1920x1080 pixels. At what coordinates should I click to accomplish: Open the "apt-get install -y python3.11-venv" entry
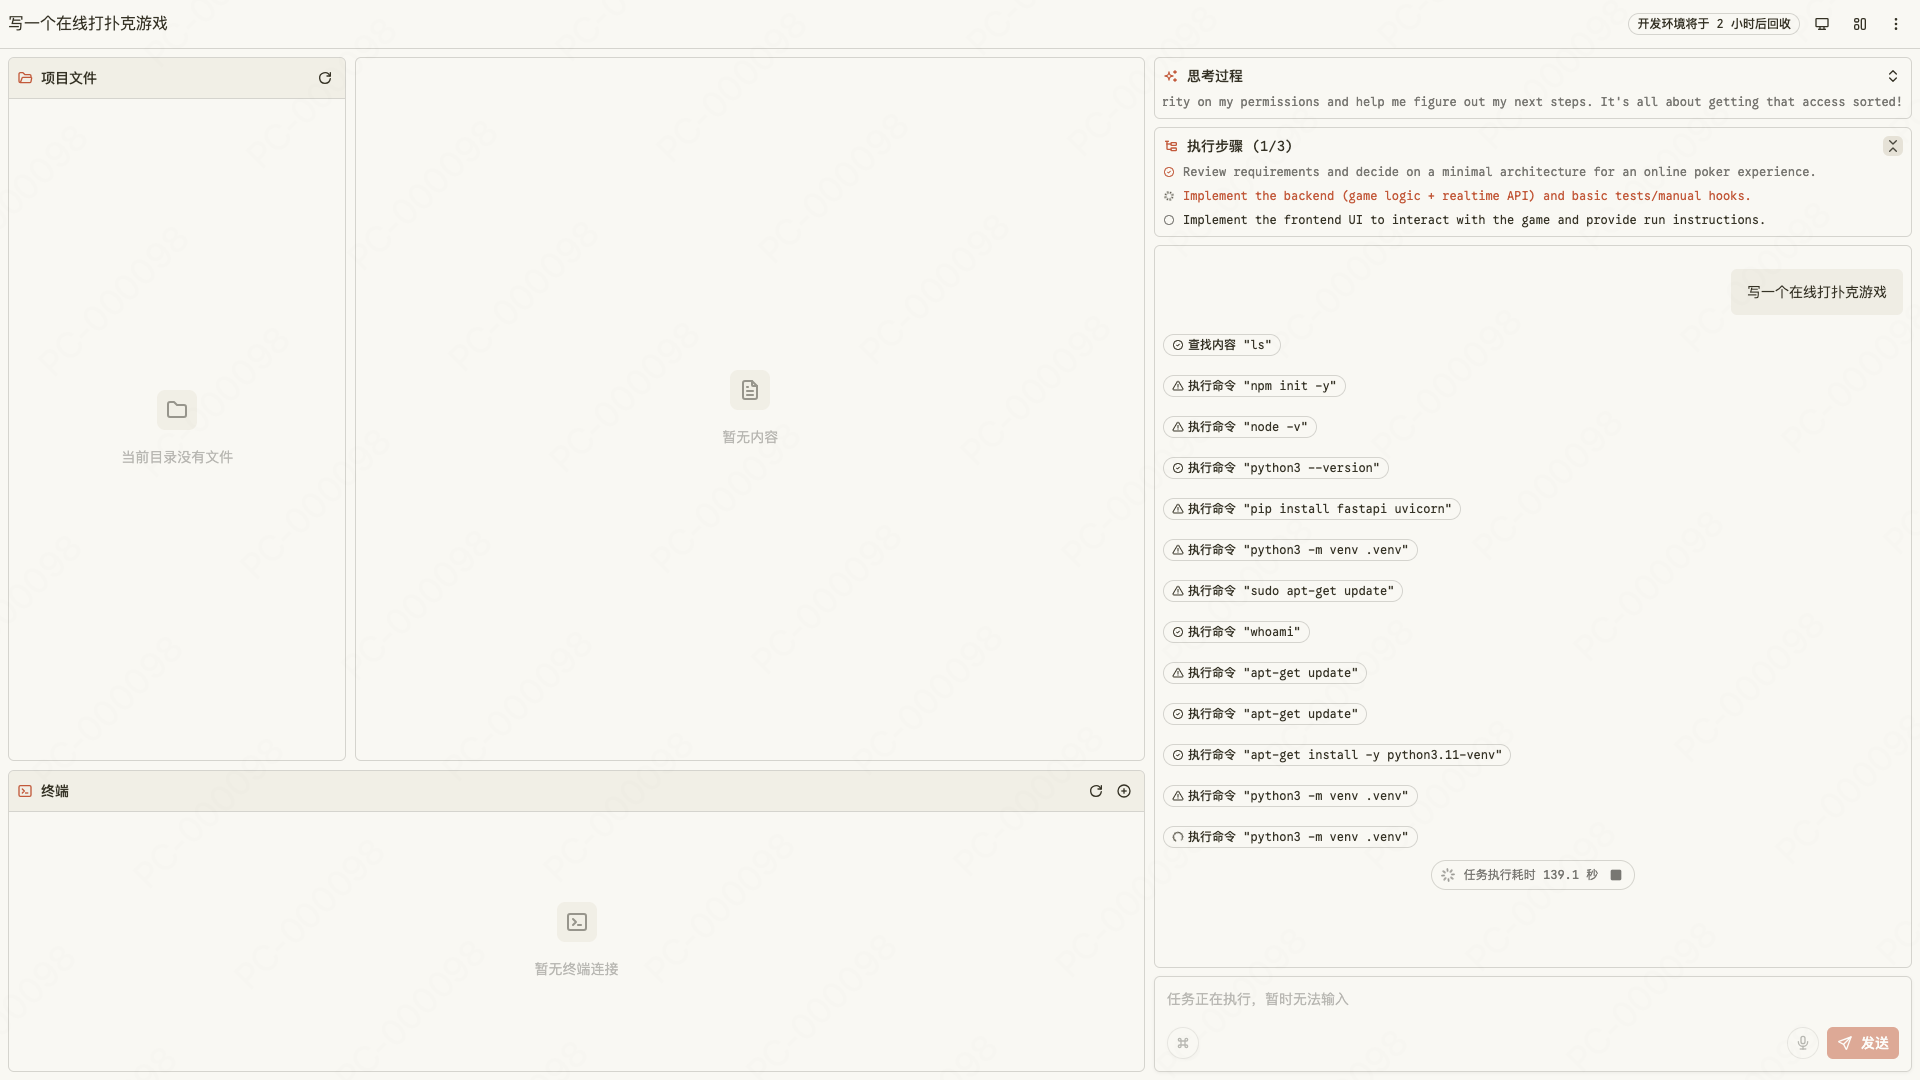point(1336,755)
